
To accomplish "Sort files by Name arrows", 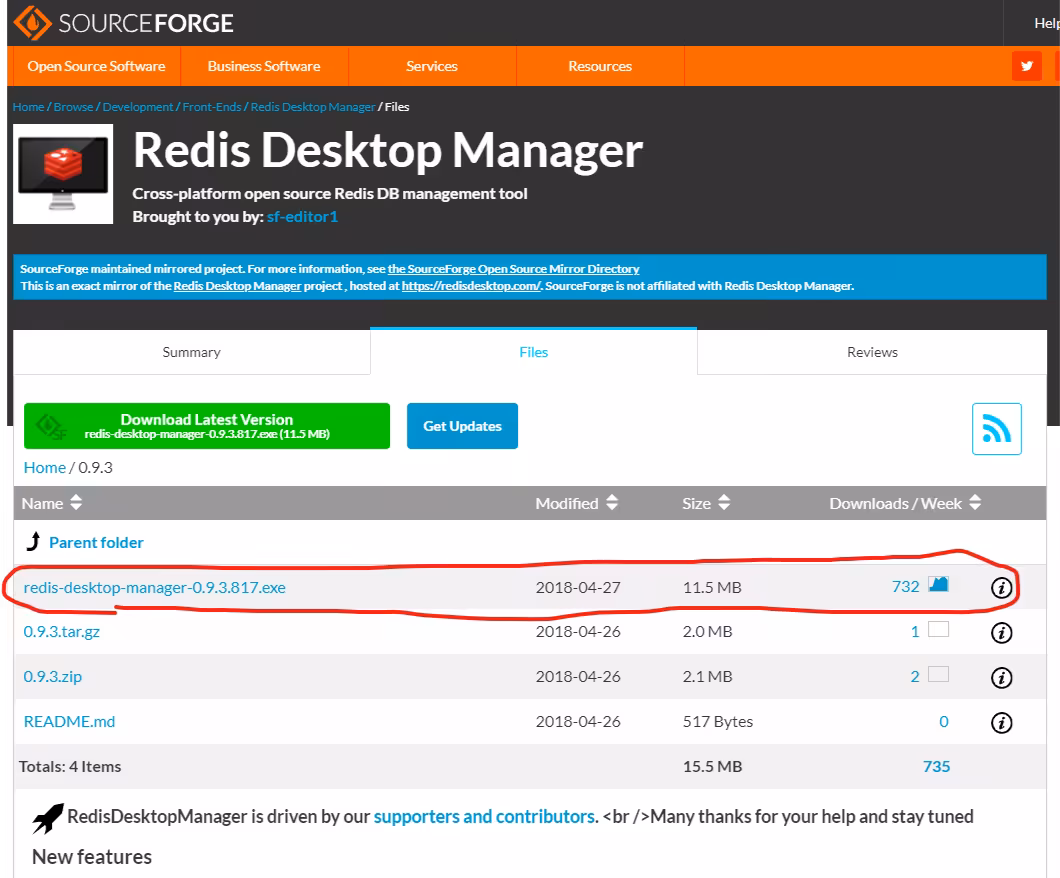I will pos(76,502).
